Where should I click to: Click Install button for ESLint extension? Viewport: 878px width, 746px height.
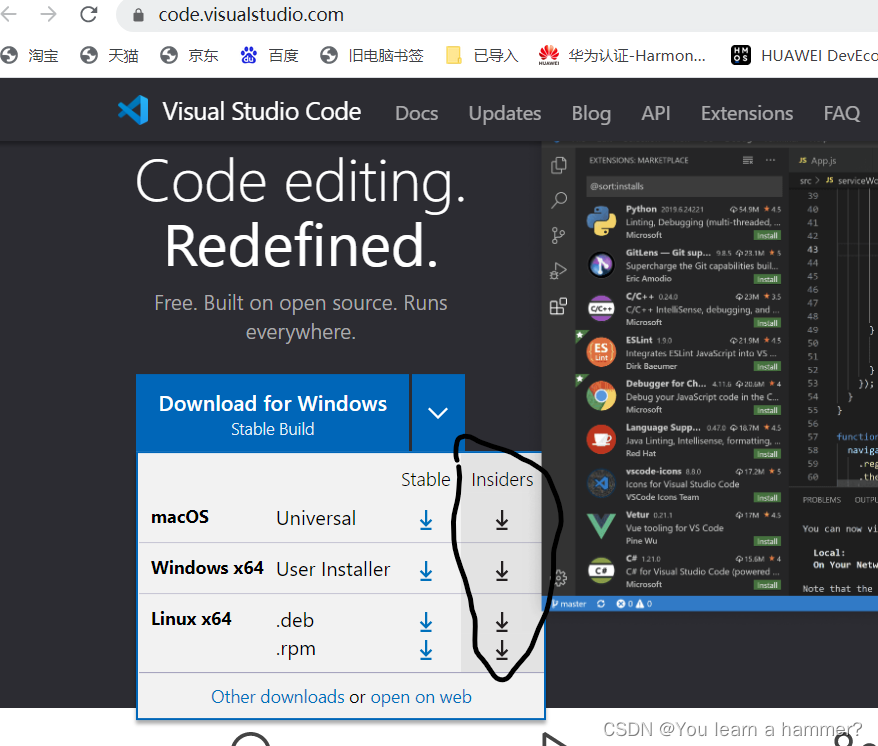pos(767,367)
